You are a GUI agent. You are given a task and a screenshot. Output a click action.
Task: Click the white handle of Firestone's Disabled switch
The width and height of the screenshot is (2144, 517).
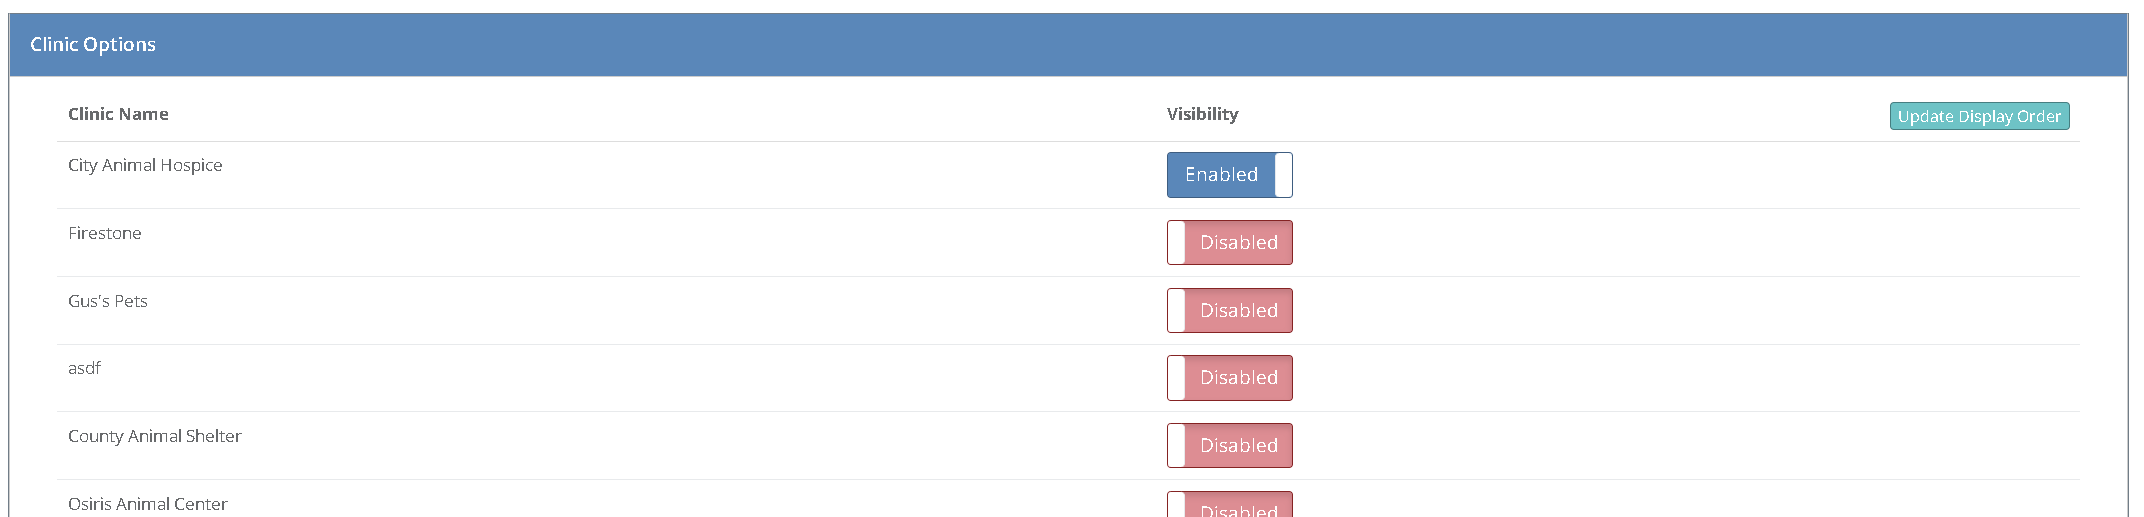click(x=1177, y=243)
